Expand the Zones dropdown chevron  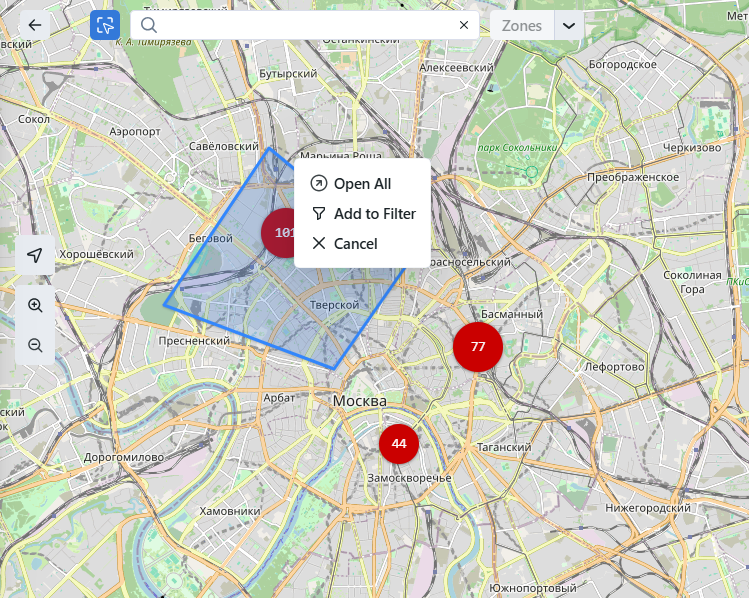(569, 26)
